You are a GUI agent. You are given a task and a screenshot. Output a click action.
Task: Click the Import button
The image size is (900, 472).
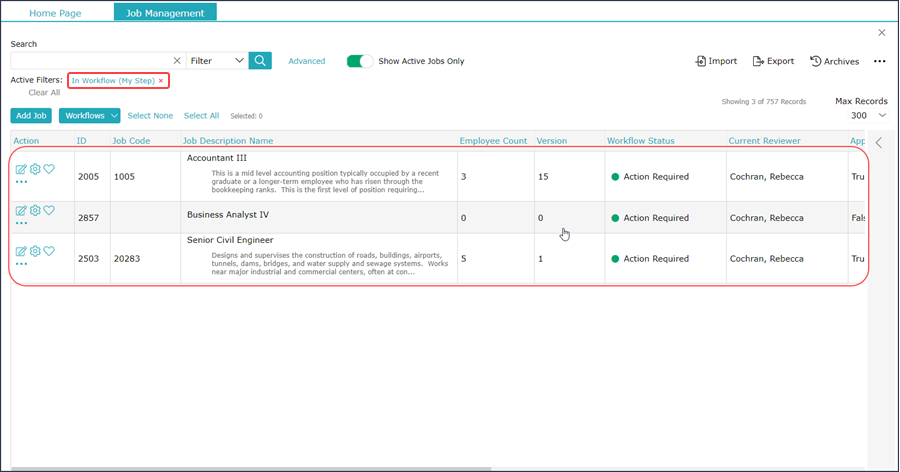[716, 61]
